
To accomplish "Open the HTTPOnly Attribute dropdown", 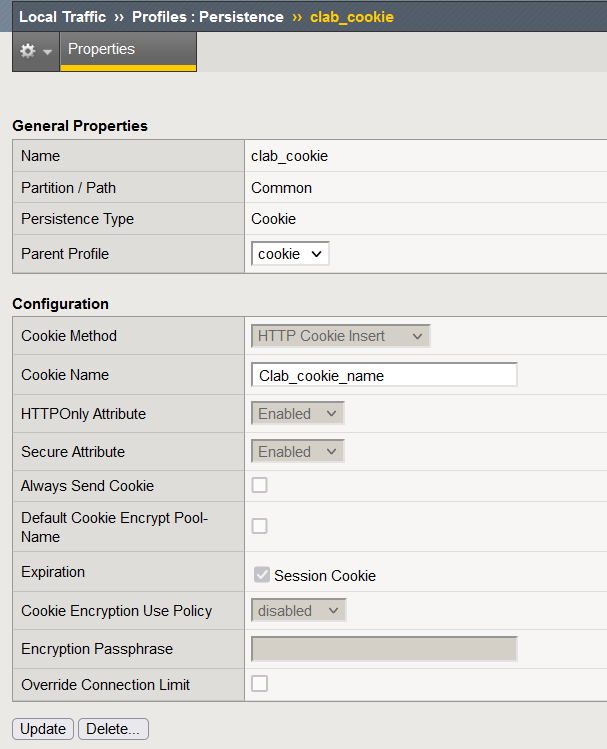I will (x=298, y=413).
